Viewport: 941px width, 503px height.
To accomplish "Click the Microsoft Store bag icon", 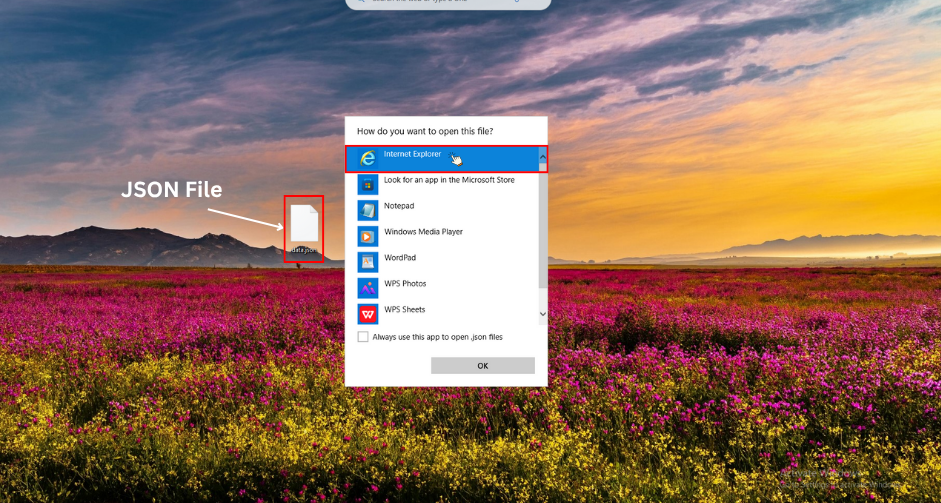I will click(368, 184).
